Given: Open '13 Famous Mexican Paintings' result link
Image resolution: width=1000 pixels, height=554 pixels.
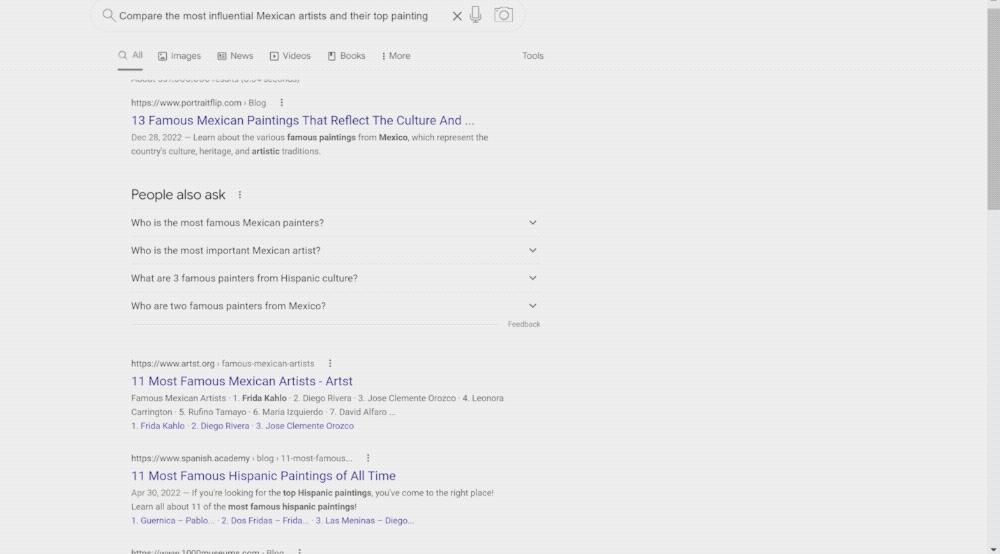Looking at the screenshot, I should 302,121.
